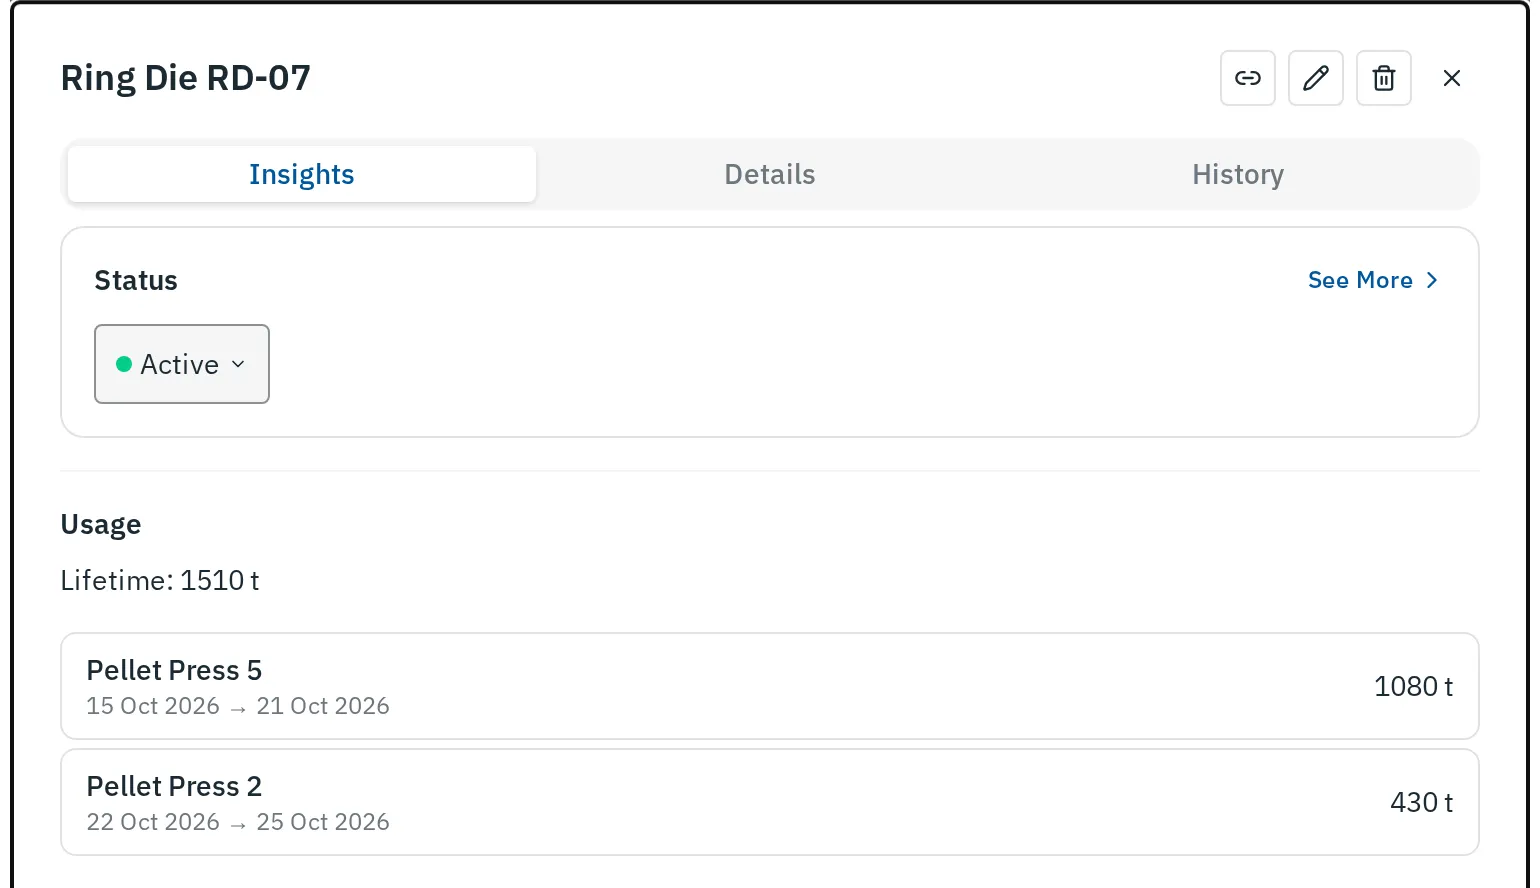
Task: Click the 430 t usage value
Action: pos(1421,802)
